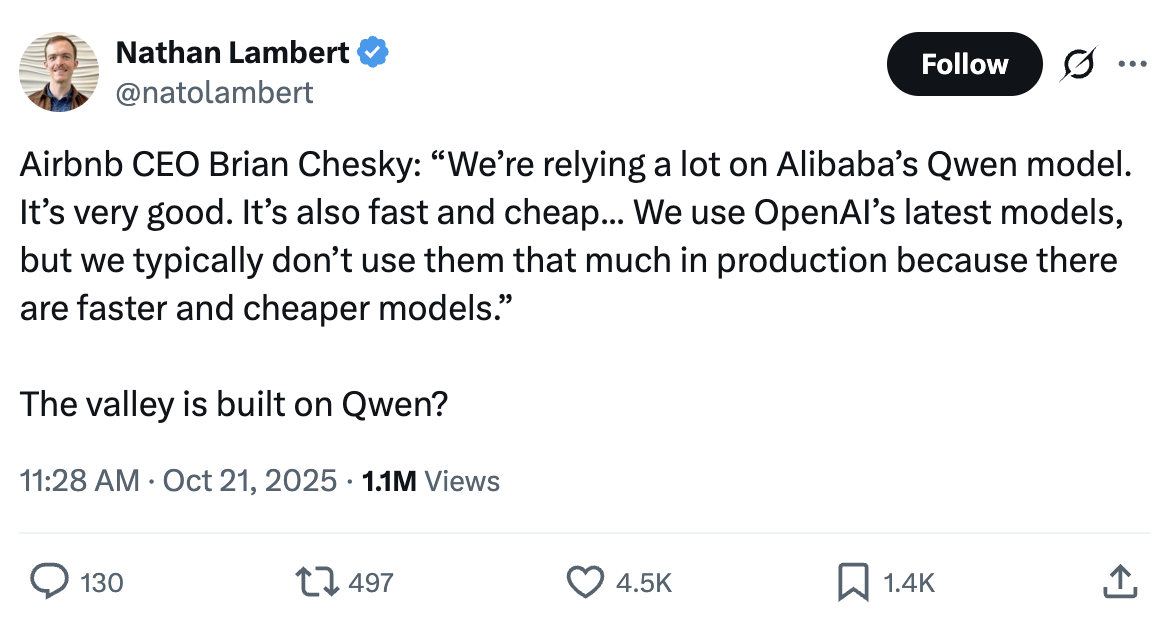Like the tweet with the heart icon

point(585,582)
